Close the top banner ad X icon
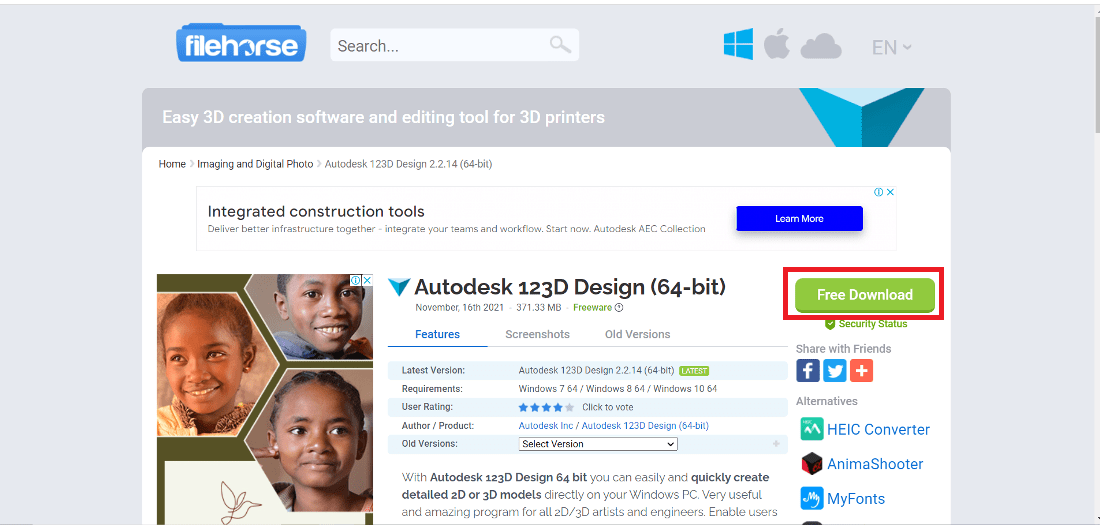 890,192
